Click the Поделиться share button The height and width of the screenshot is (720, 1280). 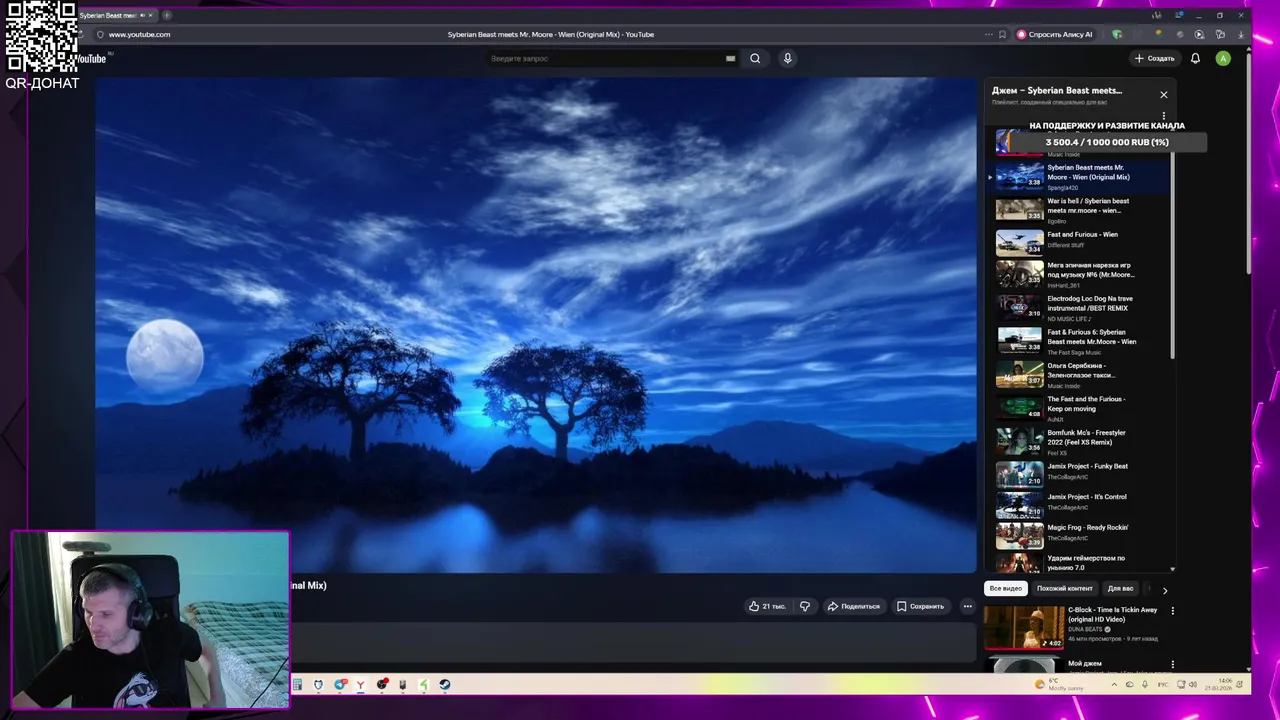click(853, 606)
